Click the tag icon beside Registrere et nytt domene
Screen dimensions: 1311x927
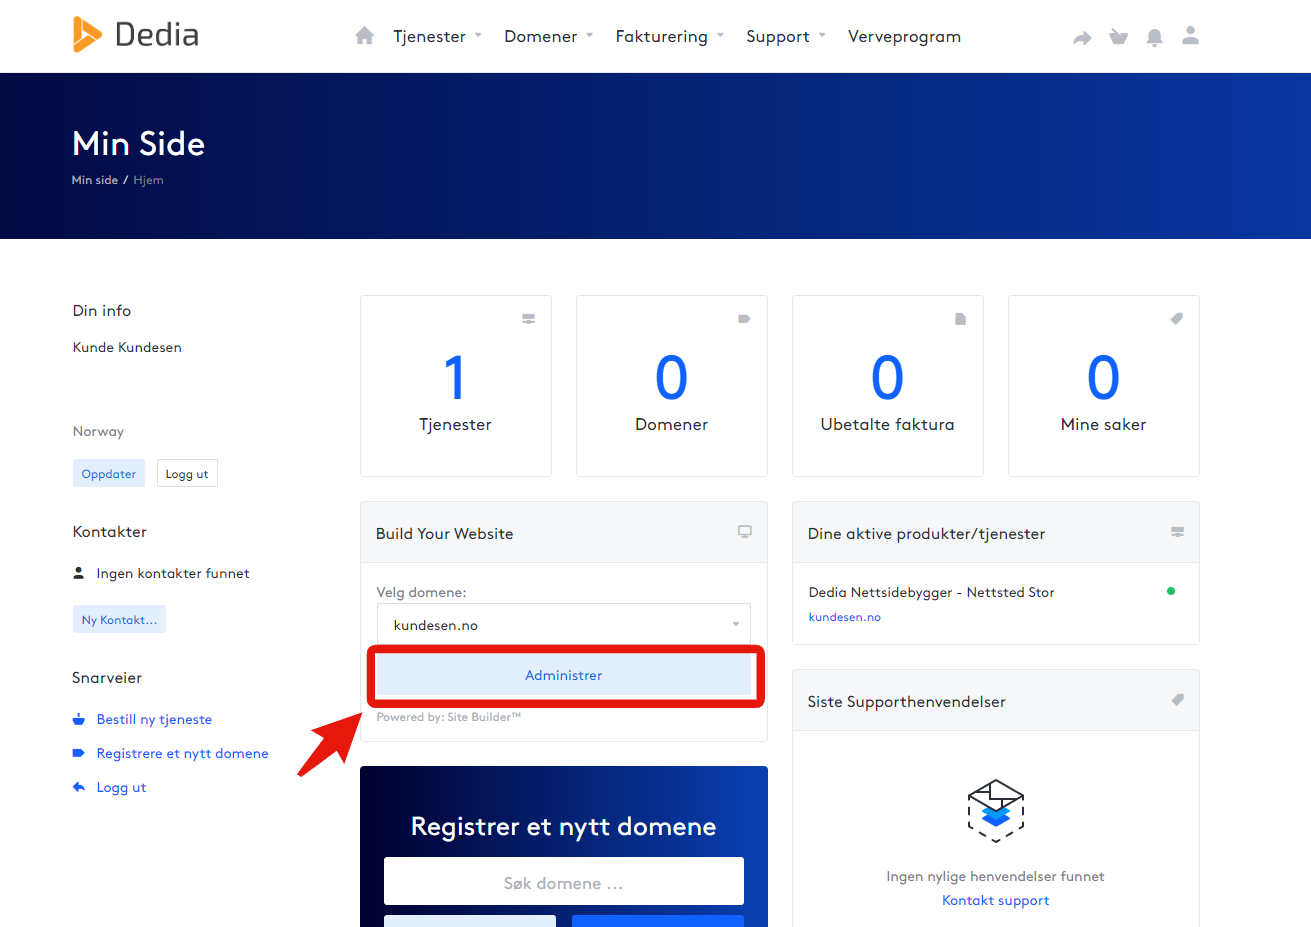click(x=79, y=753)
